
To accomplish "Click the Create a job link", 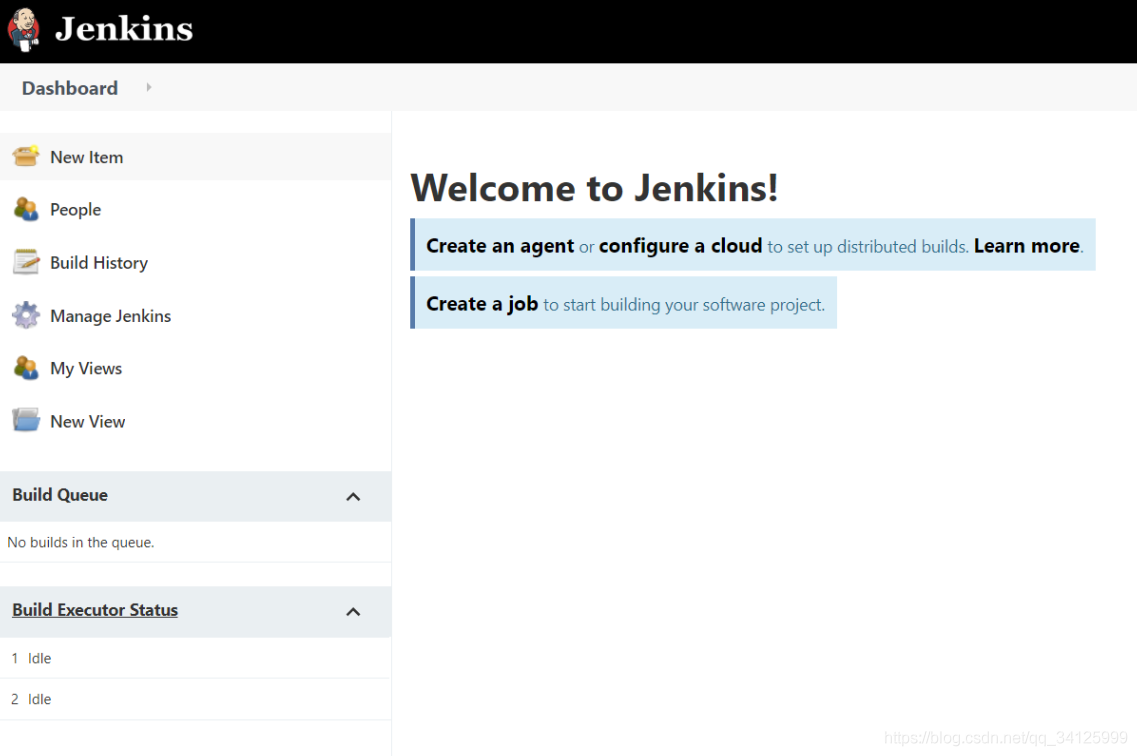I will click(x=481, y=304).
